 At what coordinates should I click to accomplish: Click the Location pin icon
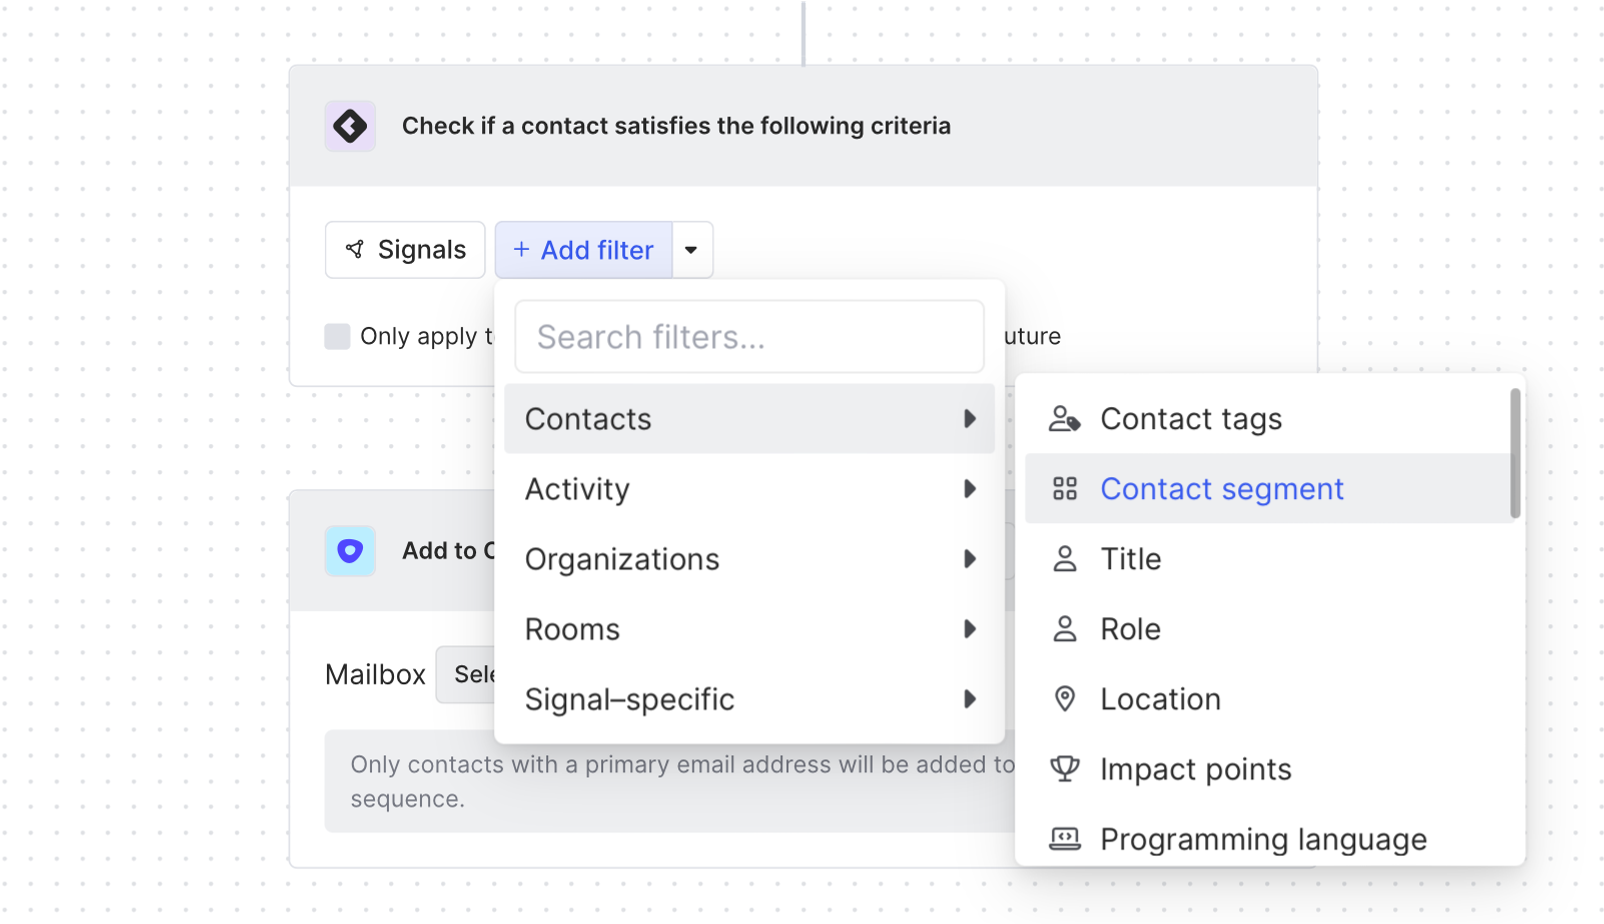[1064, 699]
